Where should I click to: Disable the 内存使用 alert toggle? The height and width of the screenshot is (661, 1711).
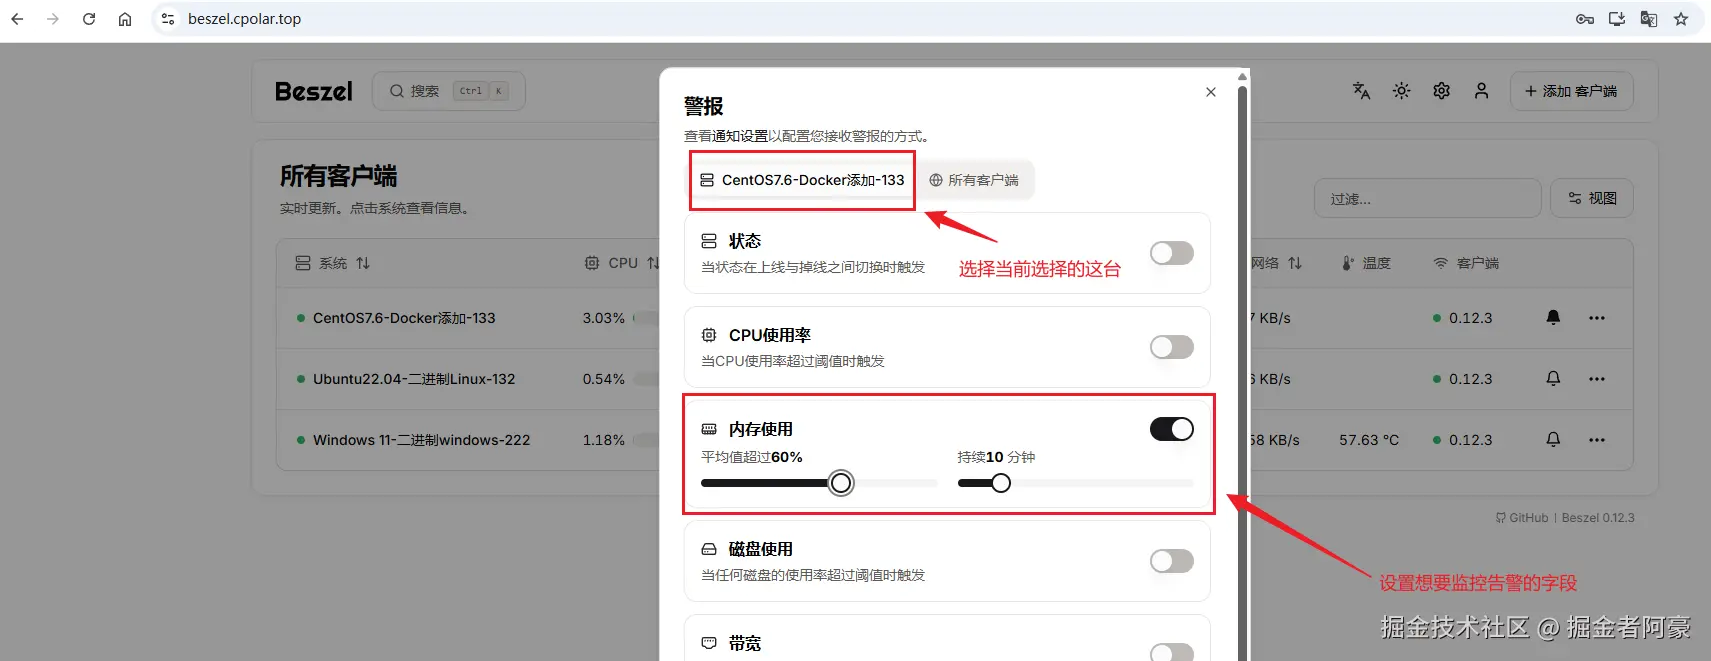(1172, 429)
